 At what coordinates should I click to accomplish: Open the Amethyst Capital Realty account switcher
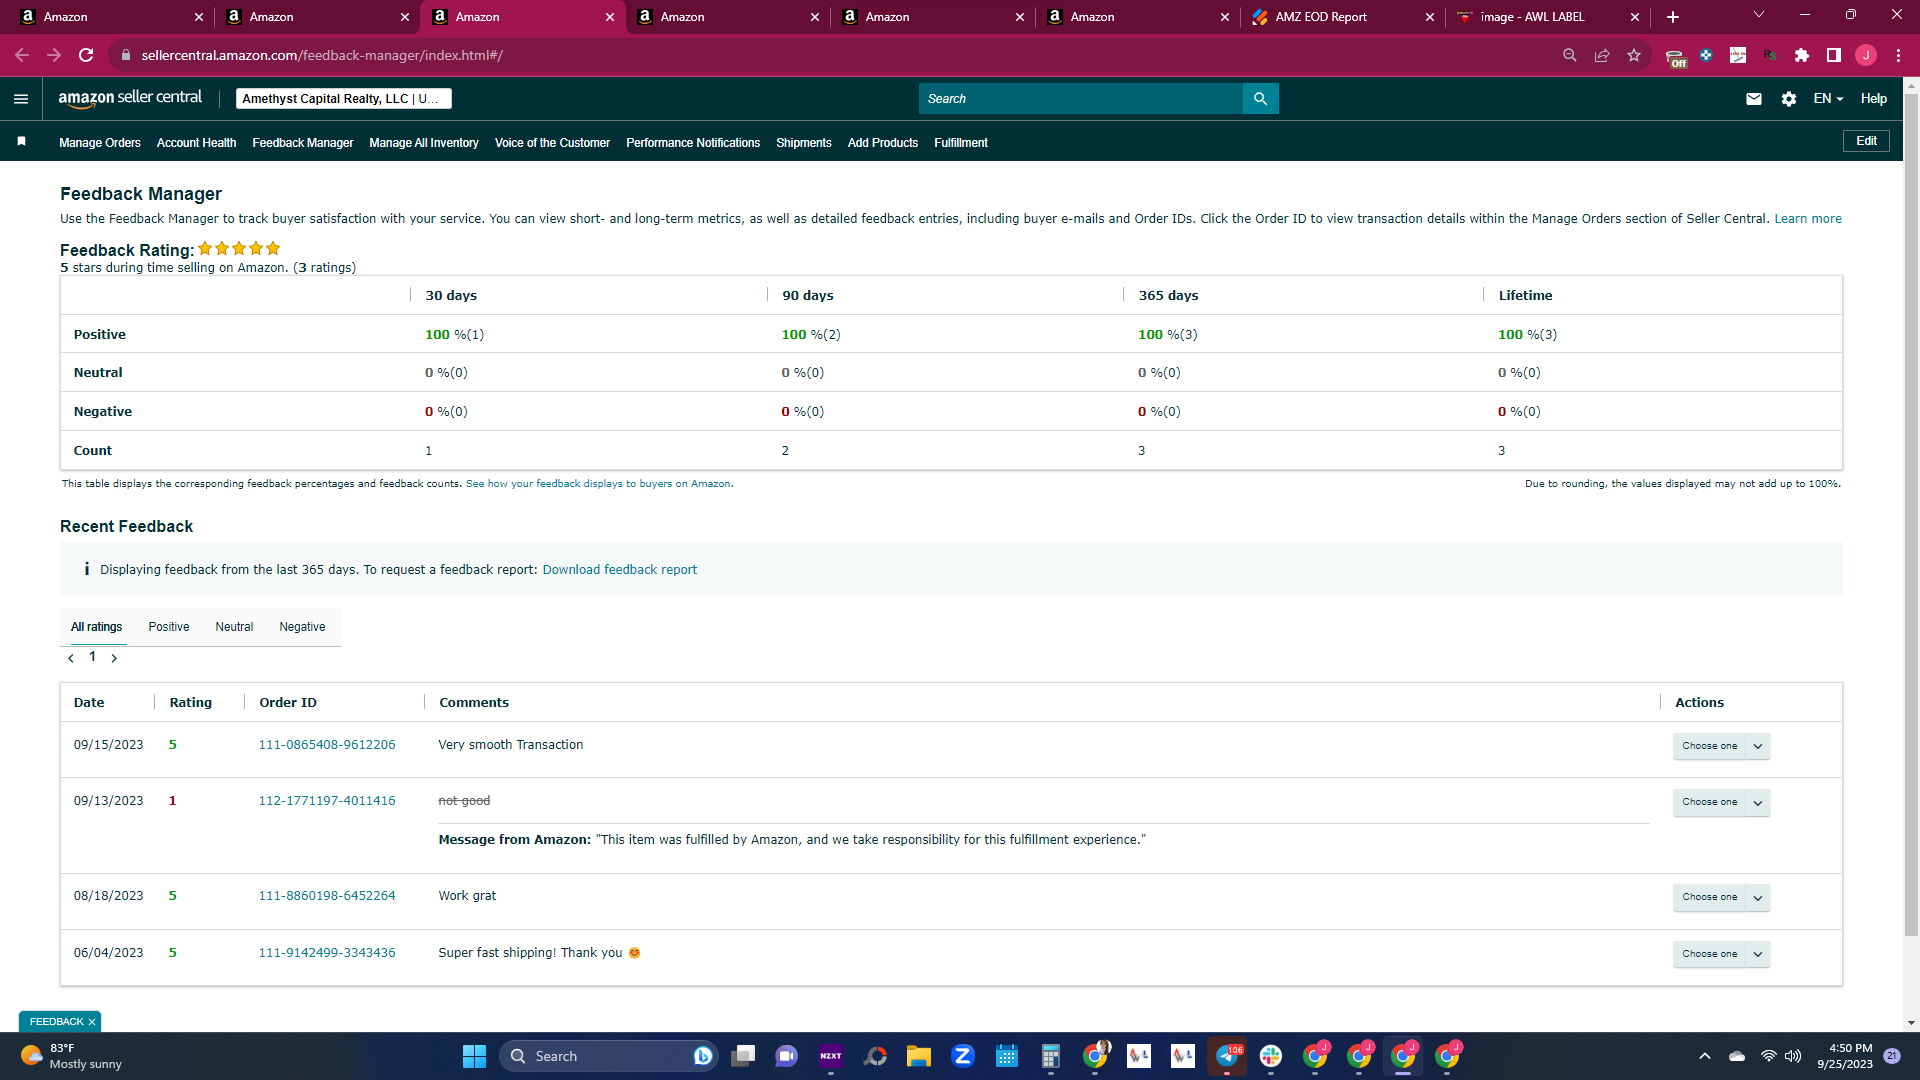tap(343, 99)
